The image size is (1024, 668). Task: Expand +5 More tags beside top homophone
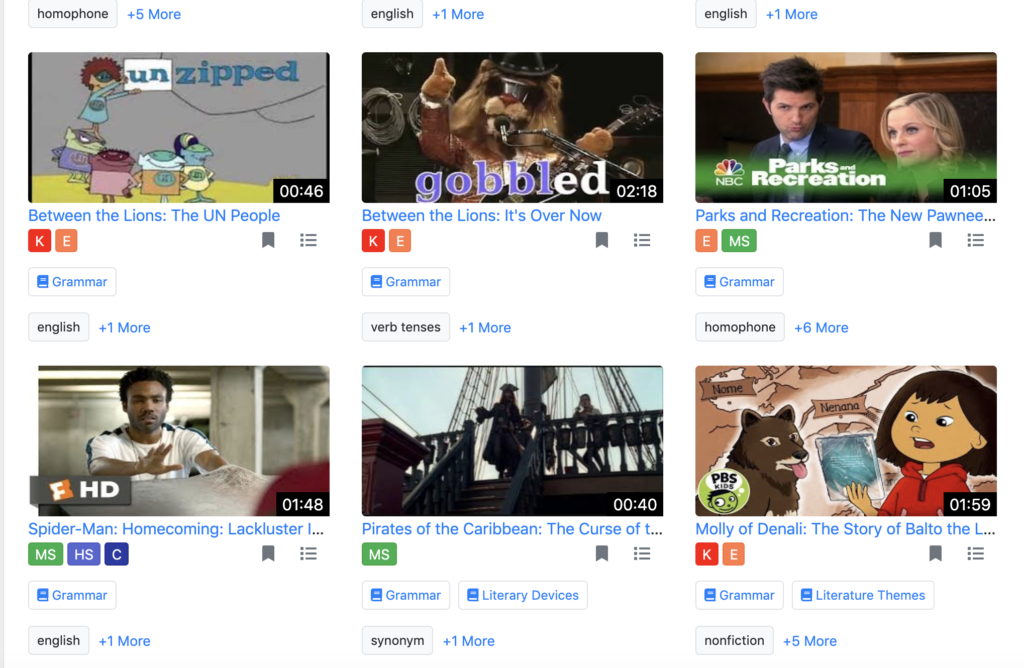[154, 14]
